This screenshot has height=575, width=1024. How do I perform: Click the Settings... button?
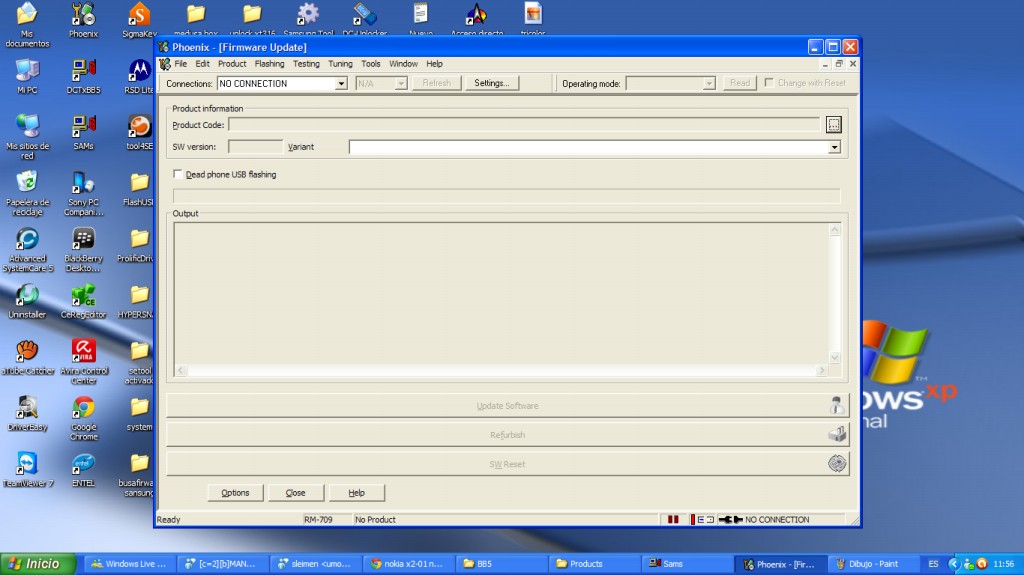(492, 83)
